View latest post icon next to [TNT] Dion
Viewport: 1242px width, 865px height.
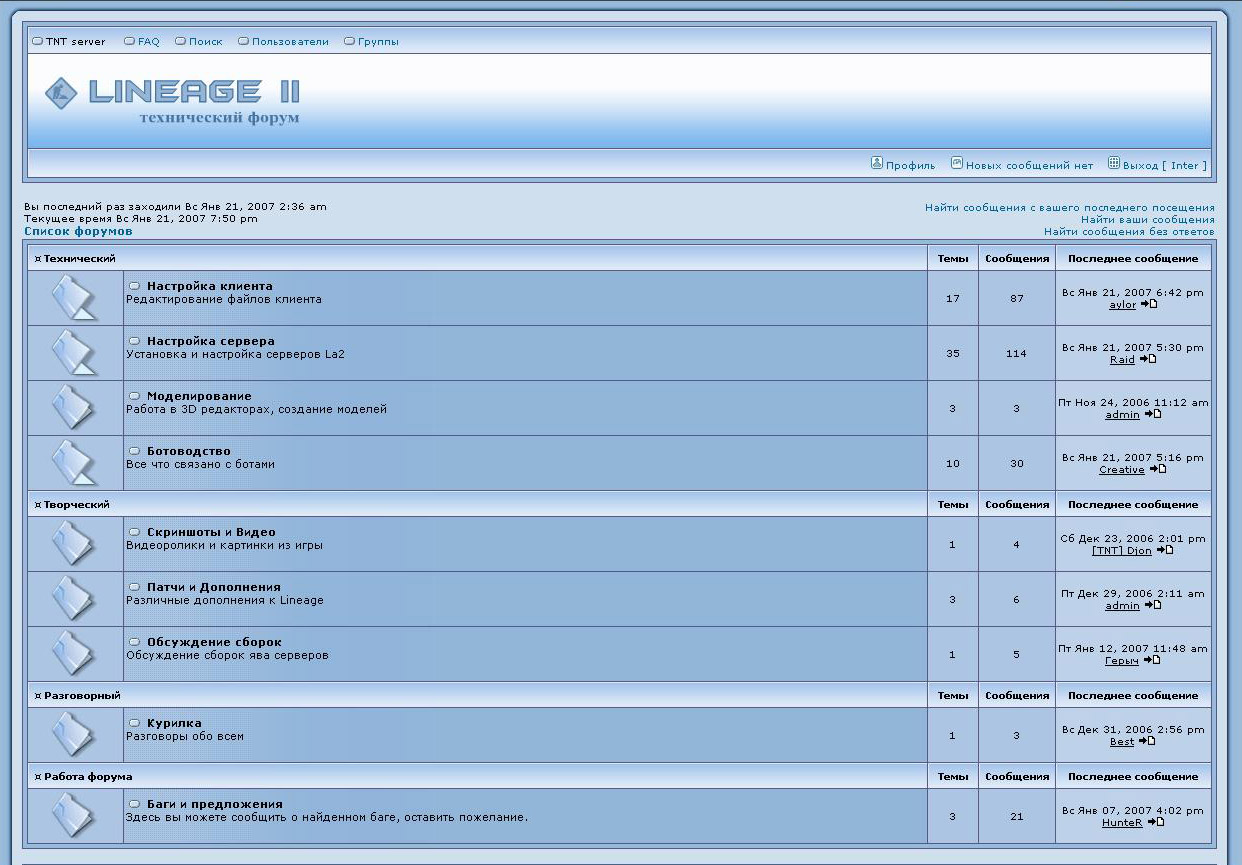click(x=1165, y=550)
